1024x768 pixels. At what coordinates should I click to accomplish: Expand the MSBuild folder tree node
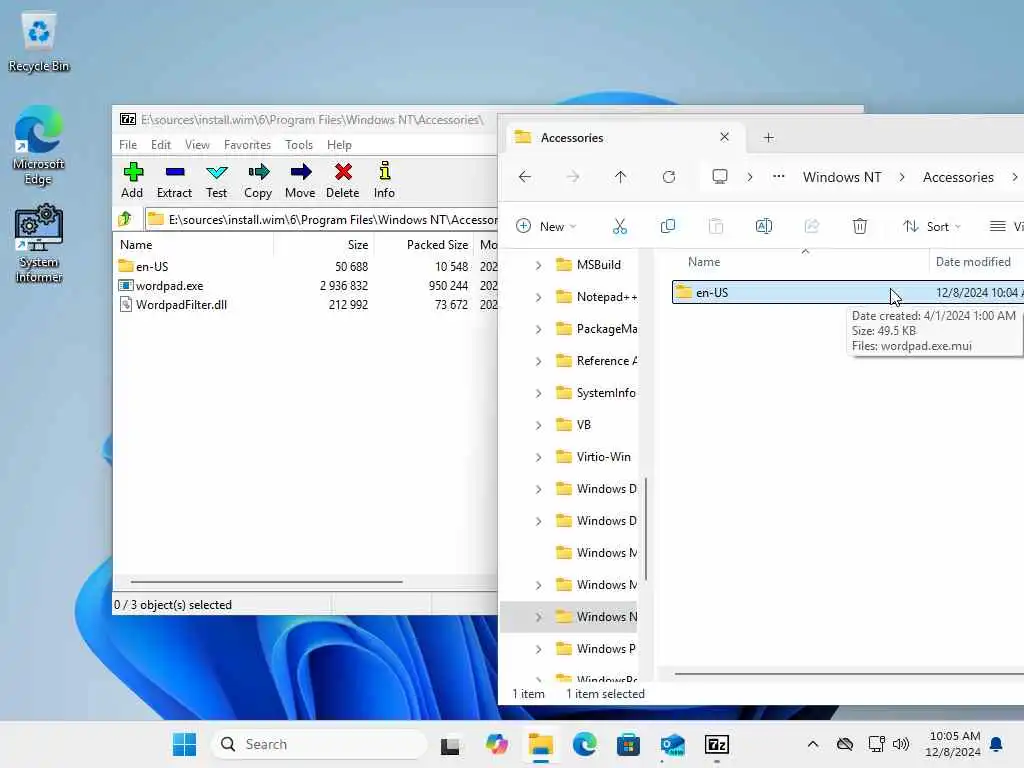538,265
